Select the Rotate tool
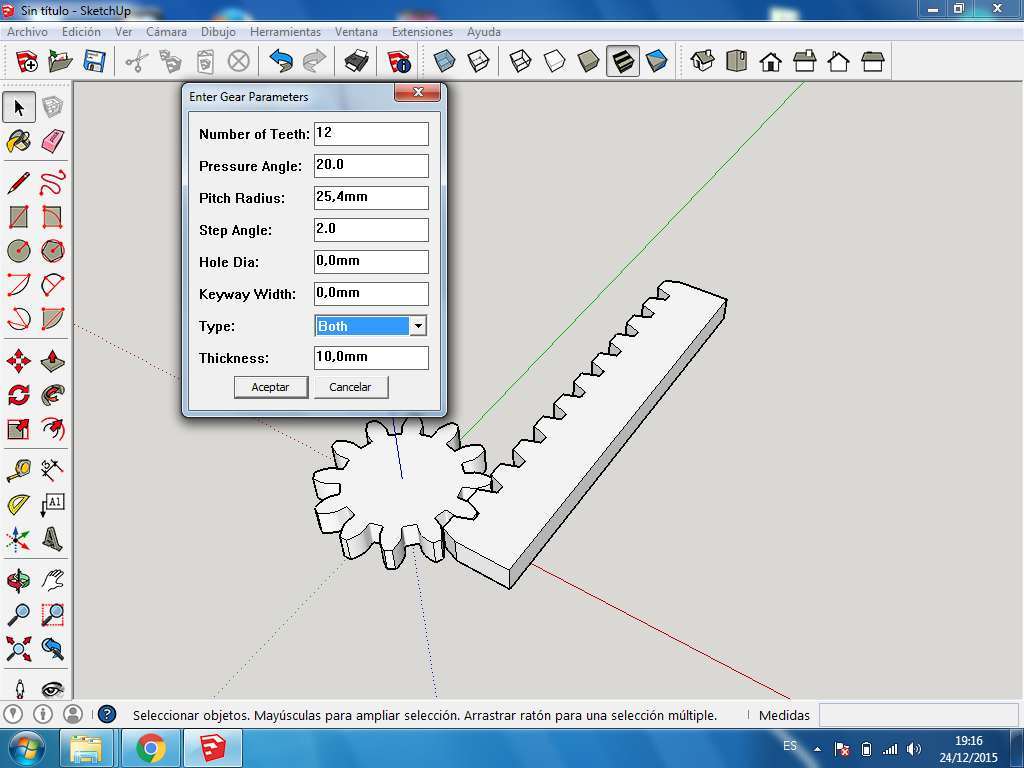Viewport: 1024px width, 768px height. coord(19,394)
